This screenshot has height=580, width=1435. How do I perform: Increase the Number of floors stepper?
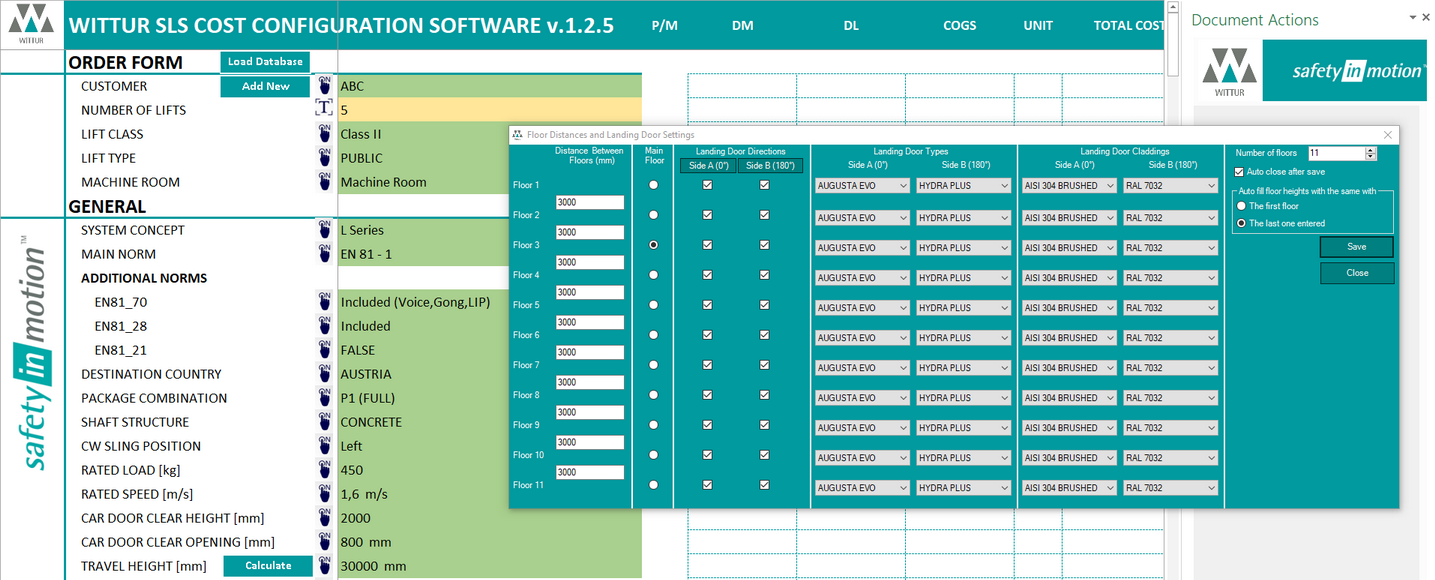pyautogui.click(x=1371, y=150)
